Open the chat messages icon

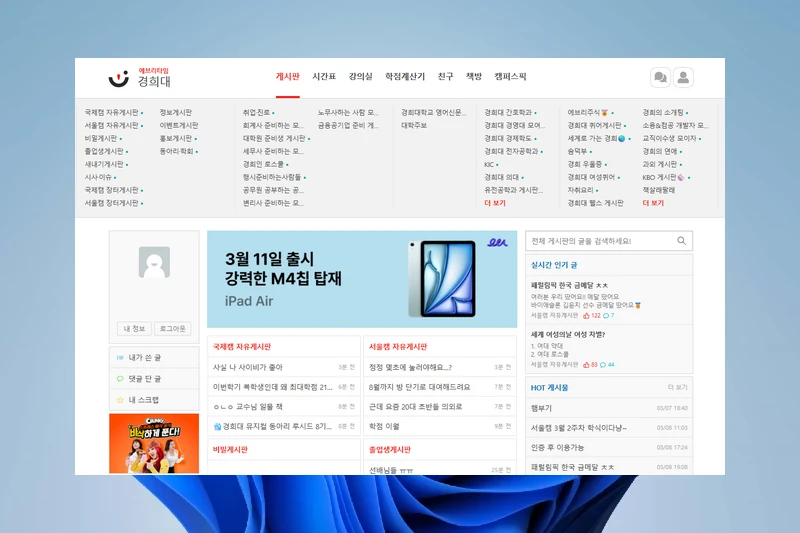(x=660, y=78)
